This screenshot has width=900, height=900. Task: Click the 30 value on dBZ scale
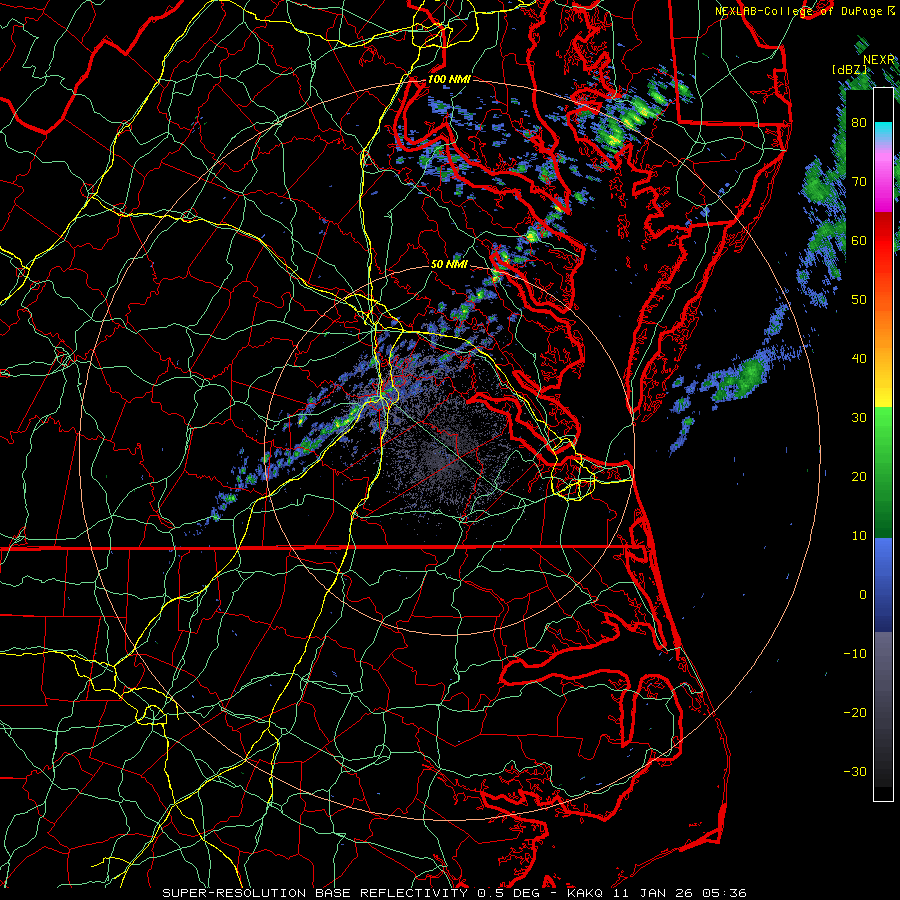859,418
